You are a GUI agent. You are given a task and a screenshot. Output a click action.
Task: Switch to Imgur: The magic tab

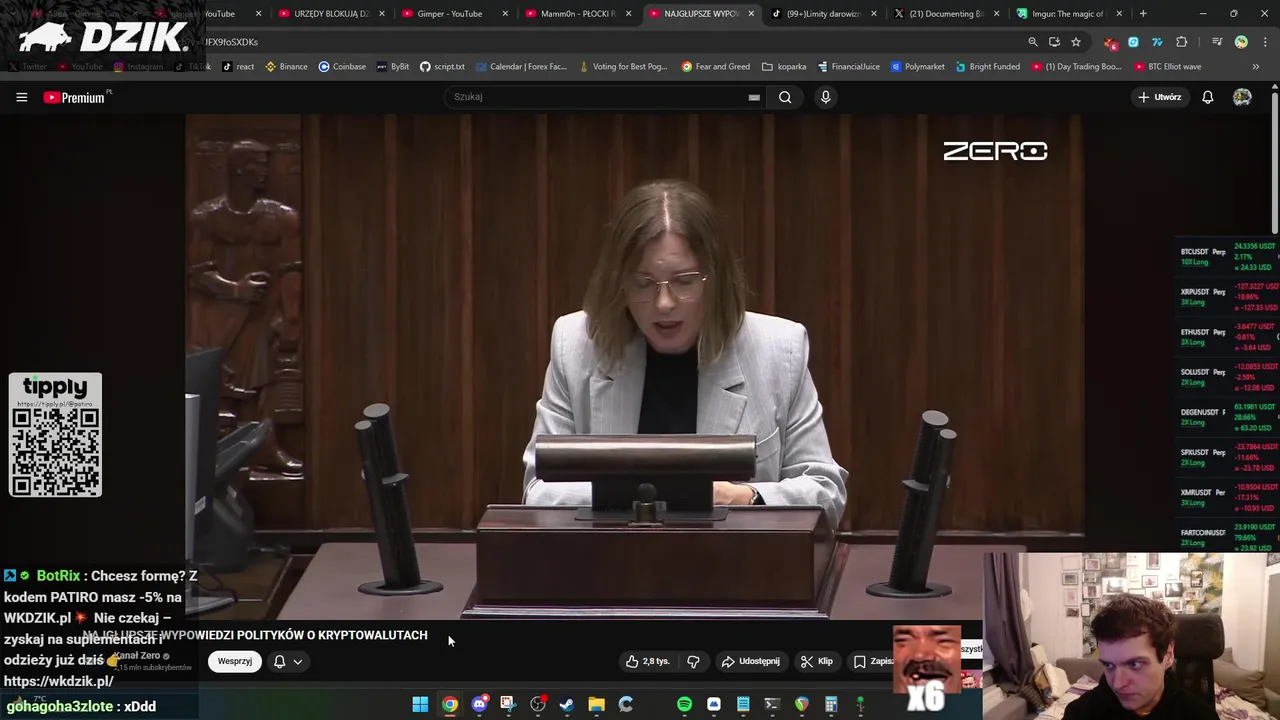pyautogui.click(x=1068, y=14)
